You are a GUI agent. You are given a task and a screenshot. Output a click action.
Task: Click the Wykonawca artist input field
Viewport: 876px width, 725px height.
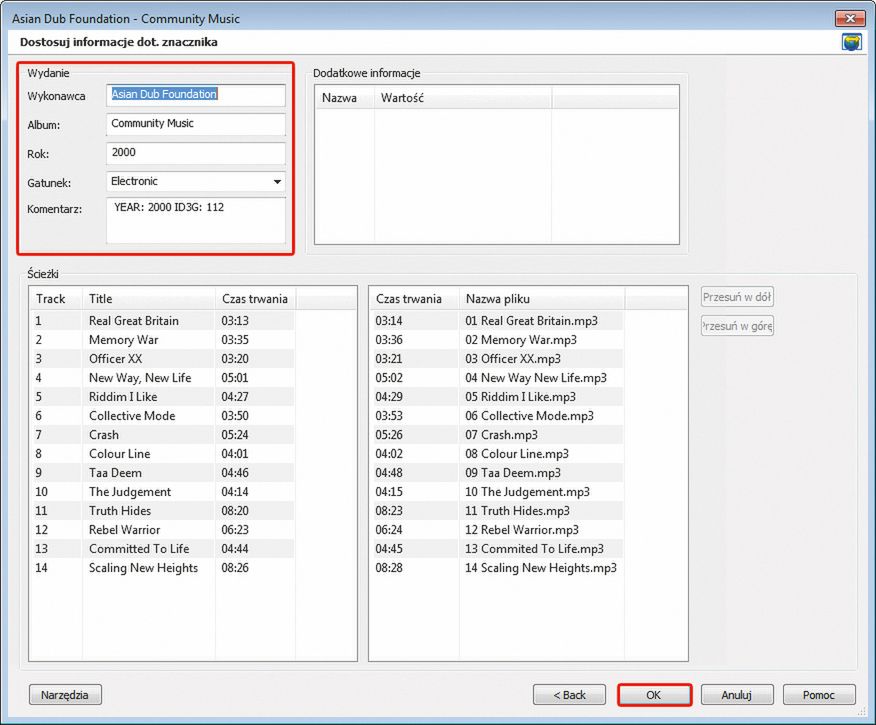(196, 94)
